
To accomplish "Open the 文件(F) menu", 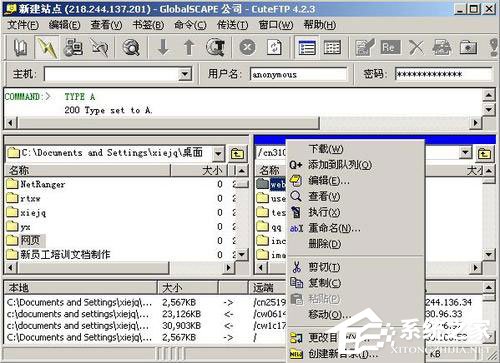I will pyautogui.click(x=23, y=25).
